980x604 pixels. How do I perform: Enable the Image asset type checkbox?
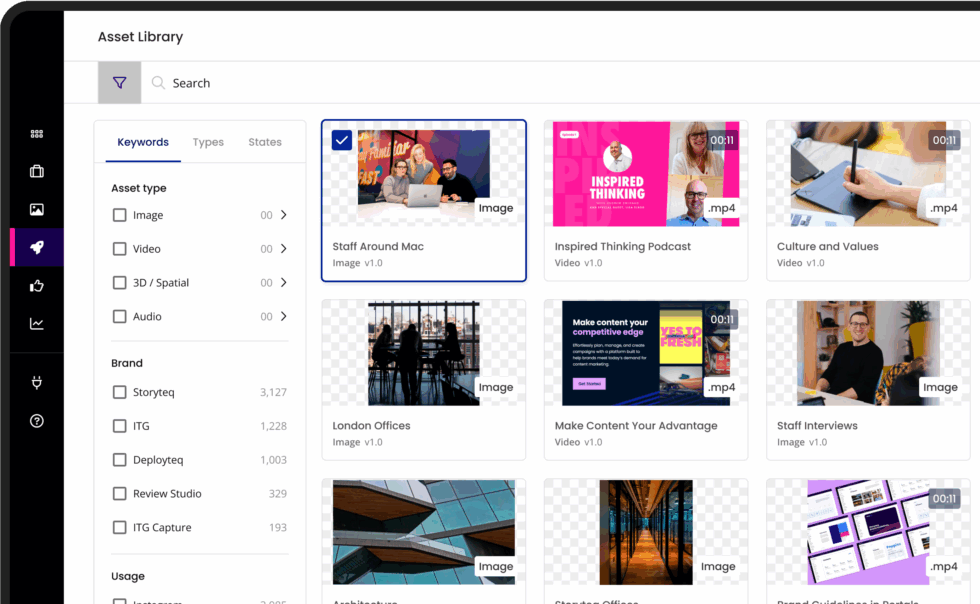point(120,215)
